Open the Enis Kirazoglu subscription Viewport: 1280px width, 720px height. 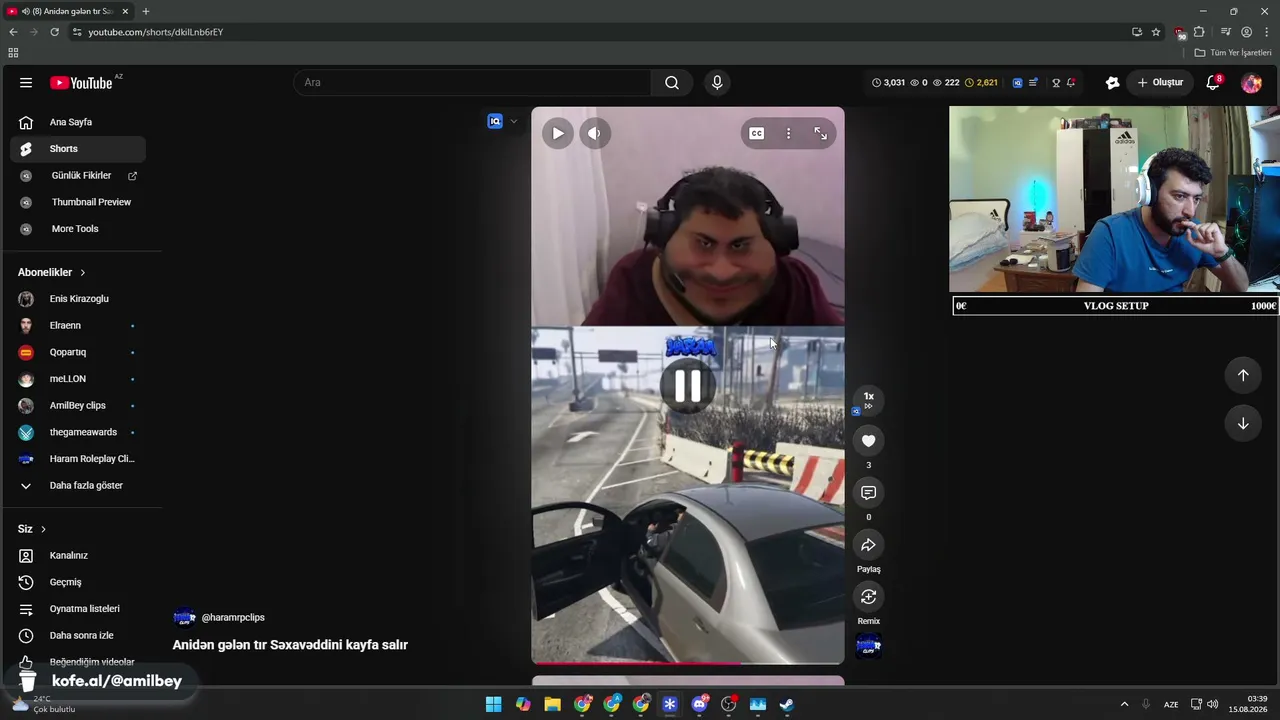[x=78, y=299]
